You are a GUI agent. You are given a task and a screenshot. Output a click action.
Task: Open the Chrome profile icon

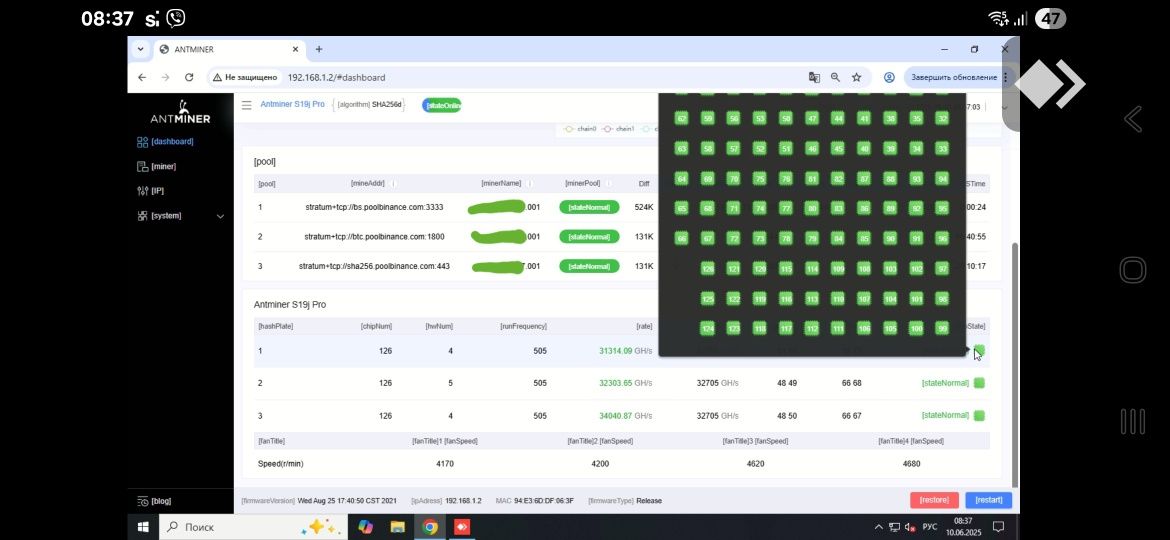click(889, 77)
